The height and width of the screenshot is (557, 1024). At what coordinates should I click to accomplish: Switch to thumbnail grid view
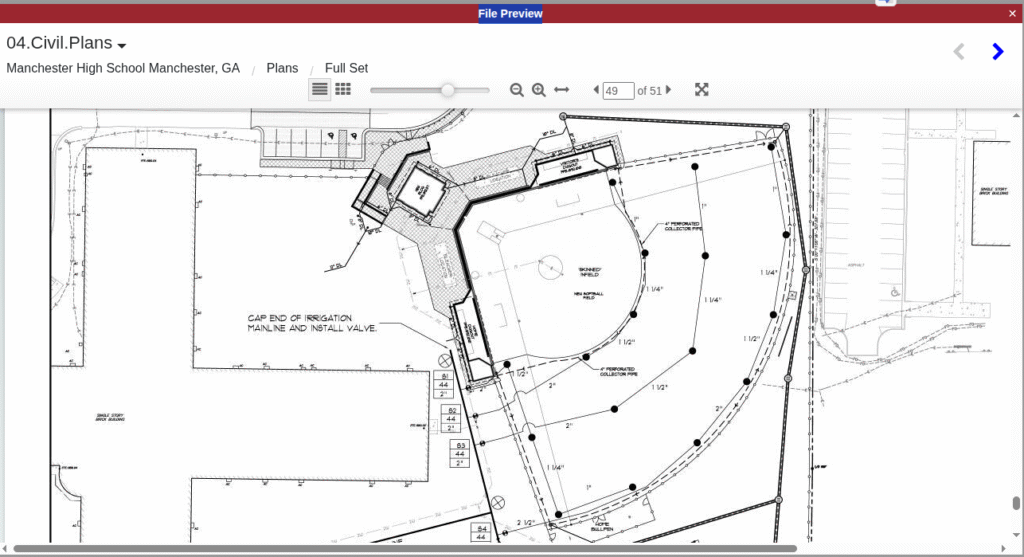[343, 89]
